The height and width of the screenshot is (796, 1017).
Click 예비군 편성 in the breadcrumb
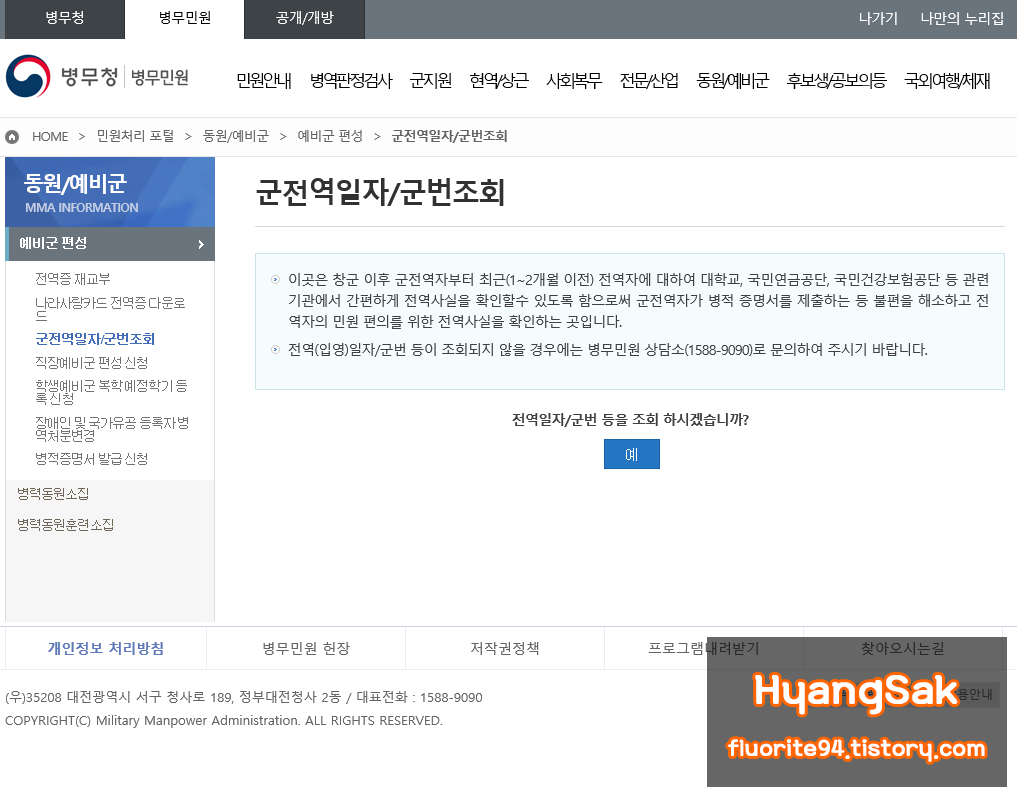(330, 136)
